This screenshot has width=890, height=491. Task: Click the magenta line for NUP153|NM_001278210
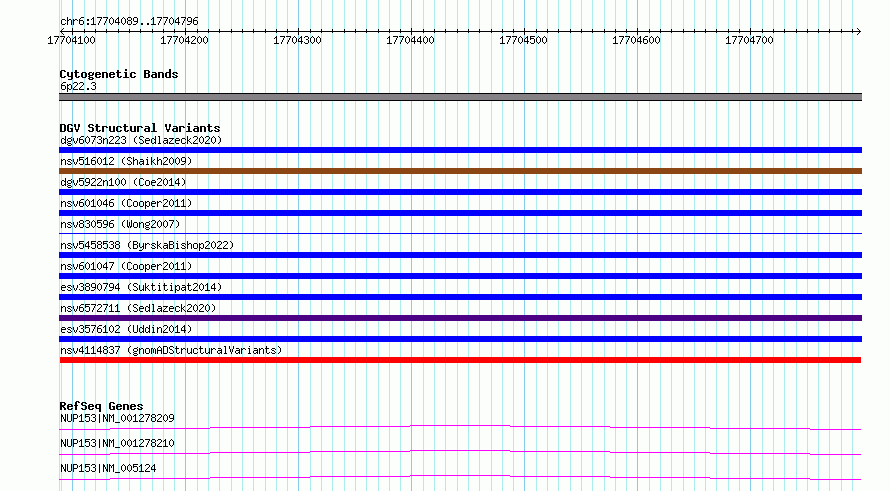(x=460, y=452)
